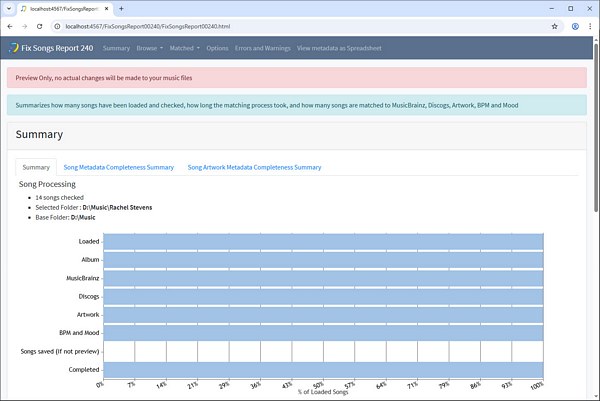Switch to Song Metadata Completeness Summary tab
Viewport: 600px width, 401px height.
pos(118,167)
